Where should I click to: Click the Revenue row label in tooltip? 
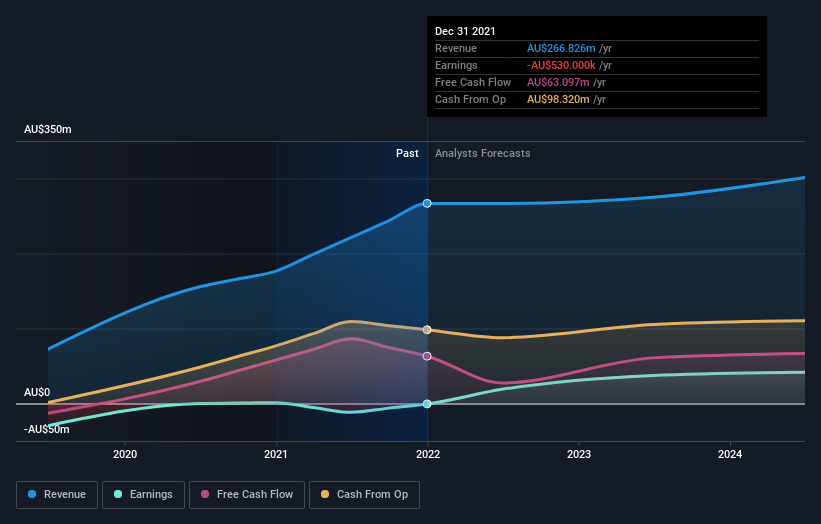(x=456, y=48)
